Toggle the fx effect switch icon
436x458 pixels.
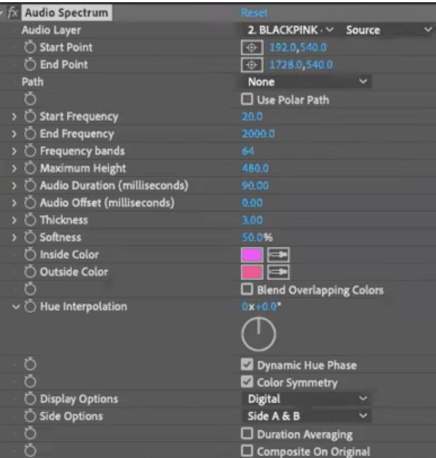tap(13, 13)
